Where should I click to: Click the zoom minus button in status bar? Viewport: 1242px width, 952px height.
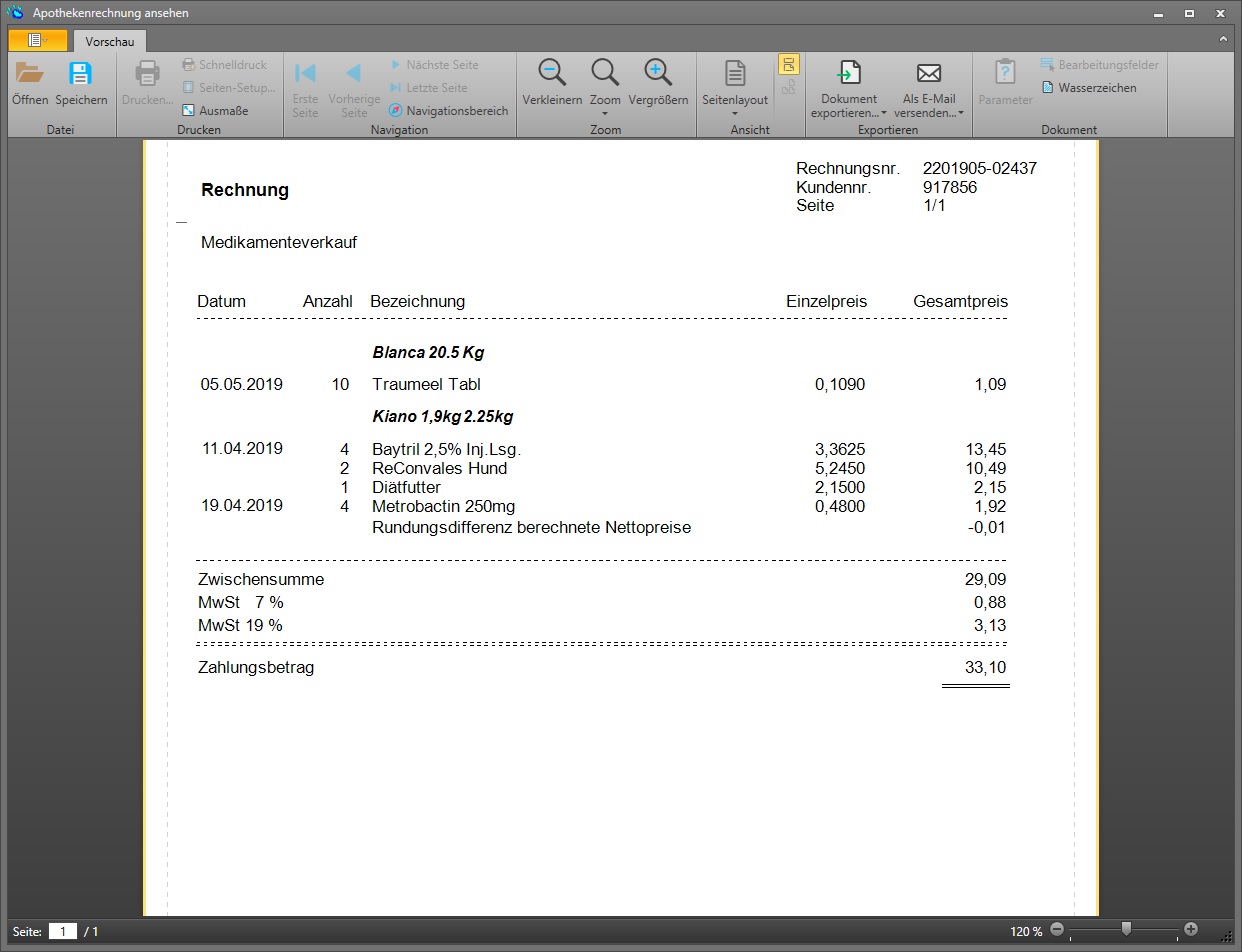tap(1058, 931)
